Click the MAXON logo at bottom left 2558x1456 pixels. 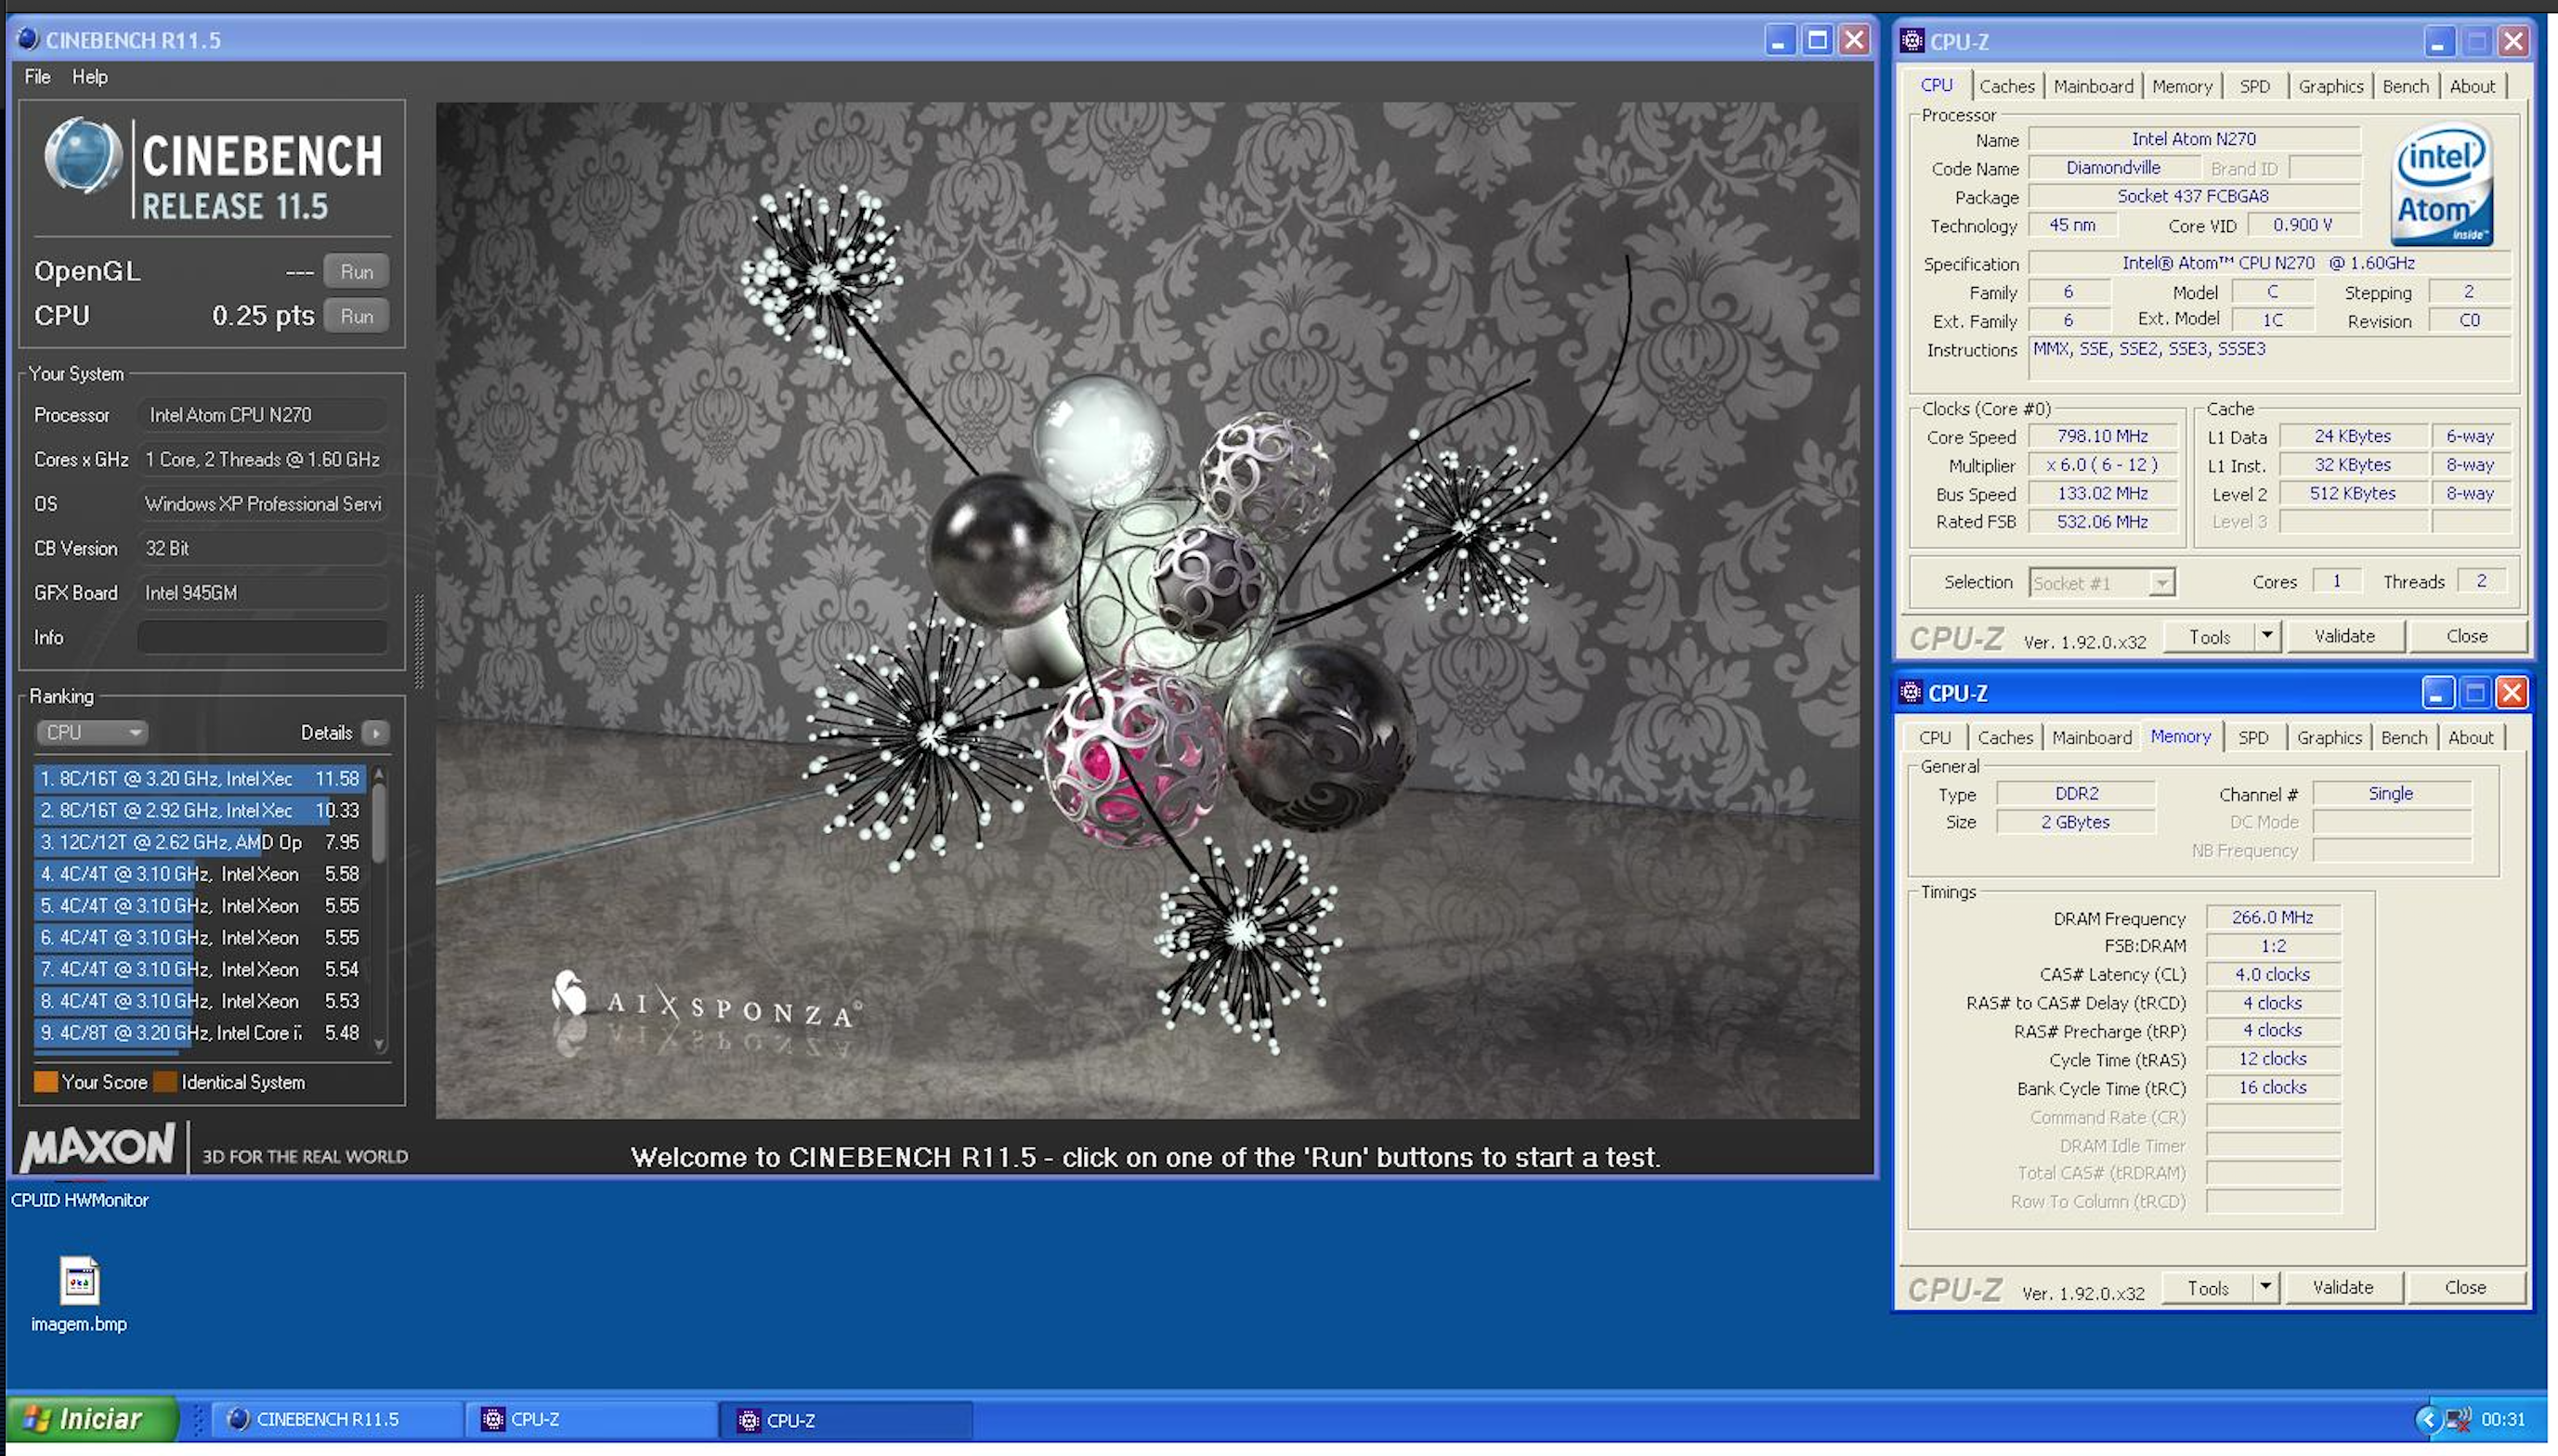(x=97, y=1147)
